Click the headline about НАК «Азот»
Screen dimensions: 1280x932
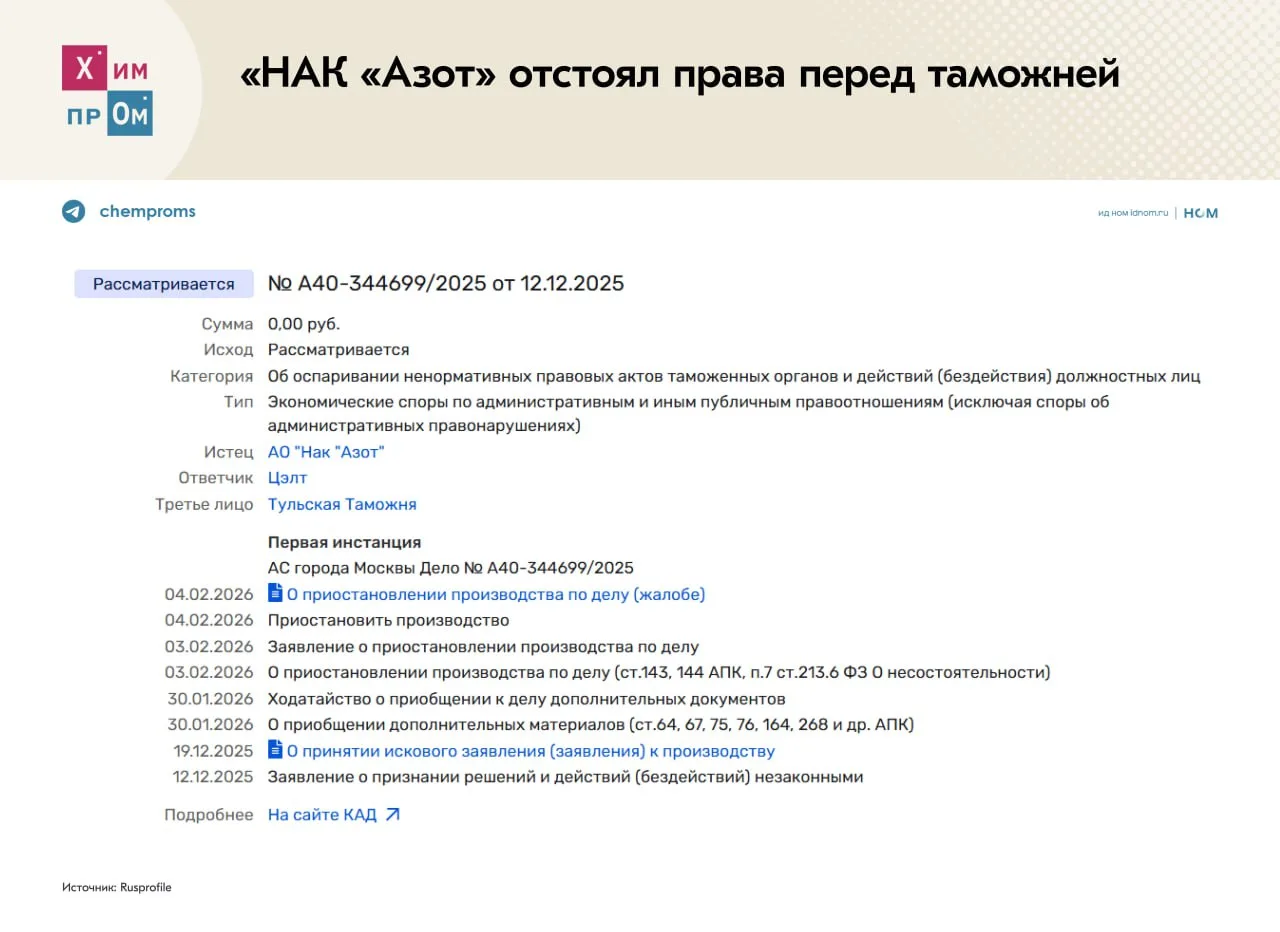click(680, 75)
